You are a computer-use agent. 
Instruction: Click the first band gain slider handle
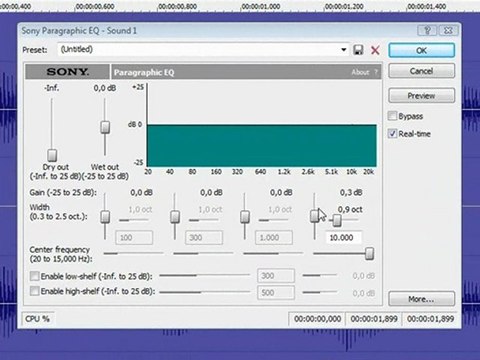tap(105, 217)
